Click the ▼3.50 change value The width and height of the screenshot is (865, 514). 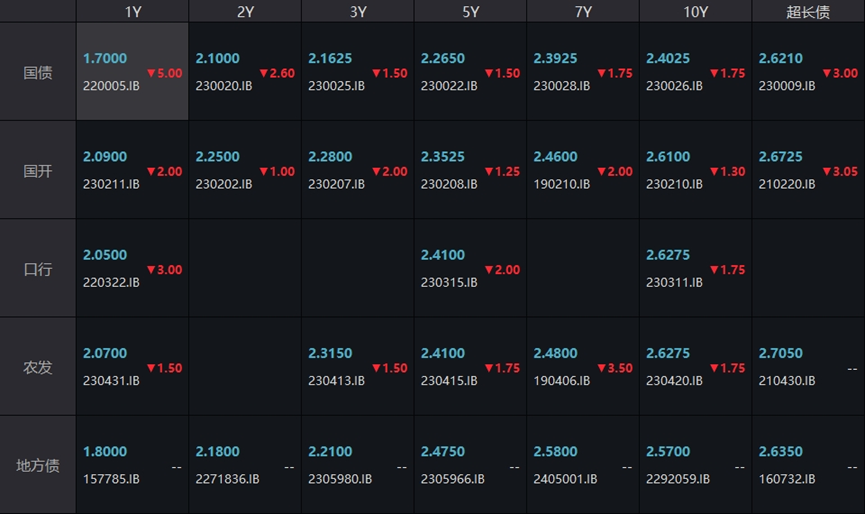click(614, 368)
